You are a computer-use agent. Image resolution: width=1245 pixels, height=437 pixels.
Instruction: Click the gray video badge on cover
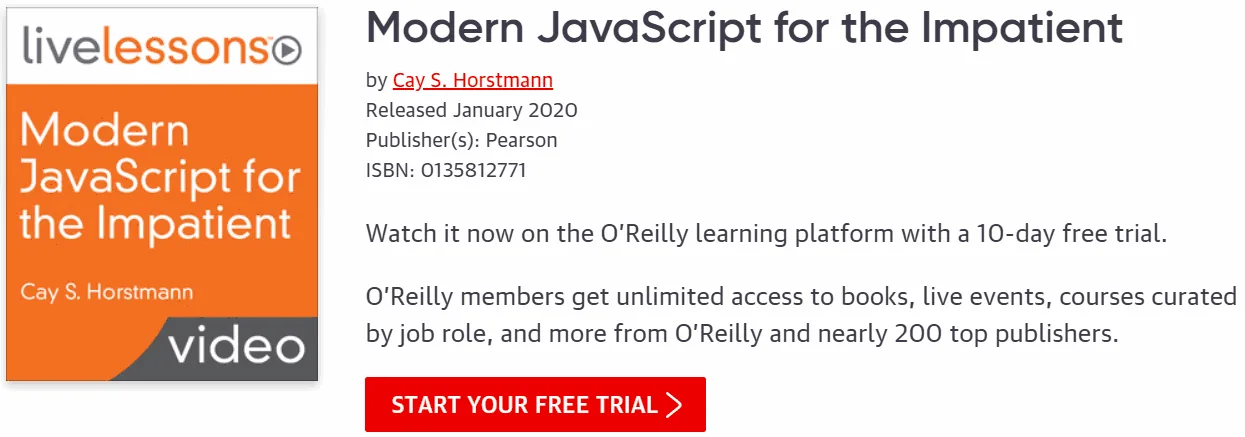pos(232,349)
